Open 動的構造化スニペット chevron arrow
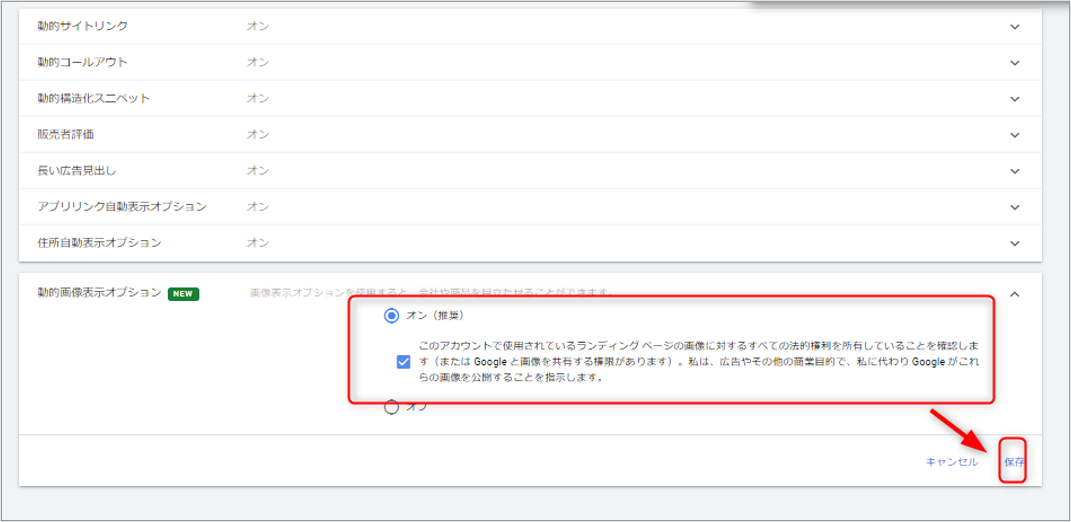This screenshot has height=522, width=1071. (1014, 98)
